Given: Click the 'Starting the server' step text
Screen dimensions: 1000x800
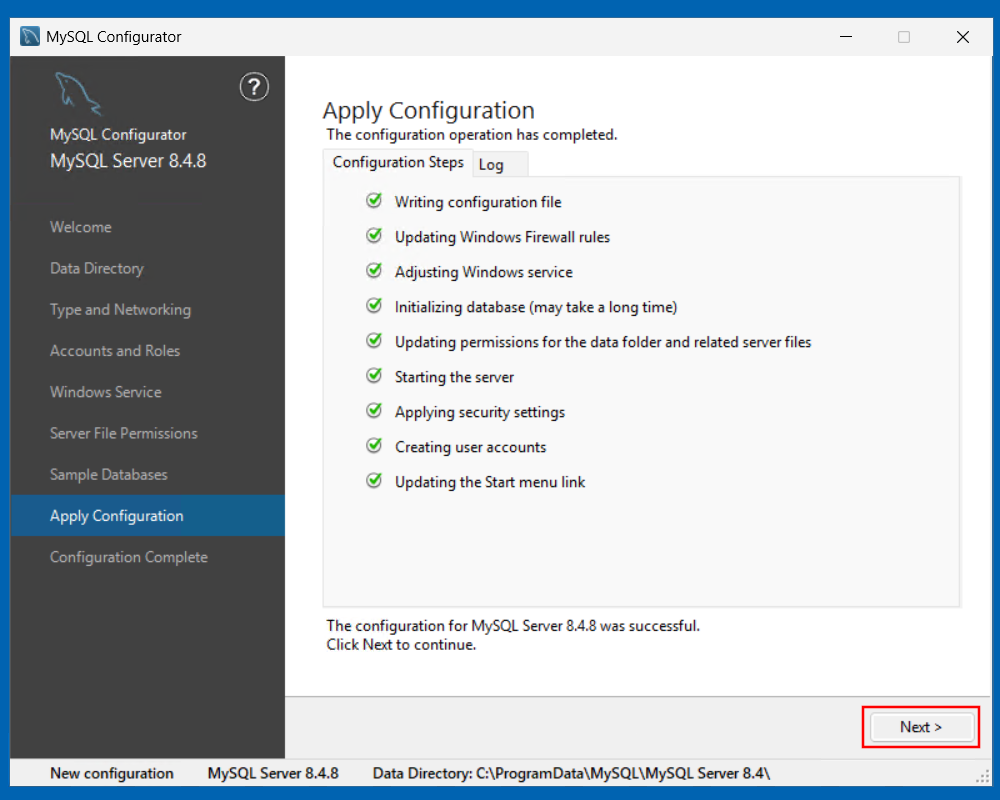Looking at the screenshot, I should (x=454, y=377).
